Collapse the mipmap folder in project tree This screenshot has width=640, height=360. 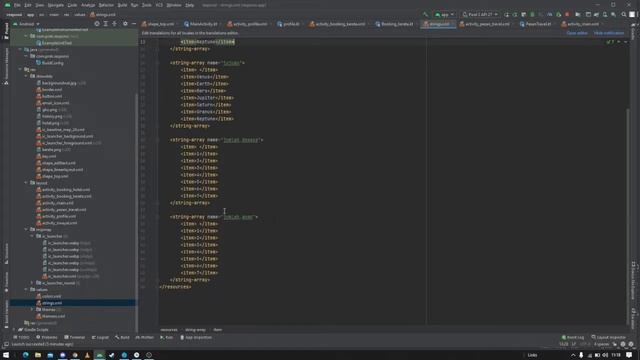pyautogui.click(x=26, y=229)
